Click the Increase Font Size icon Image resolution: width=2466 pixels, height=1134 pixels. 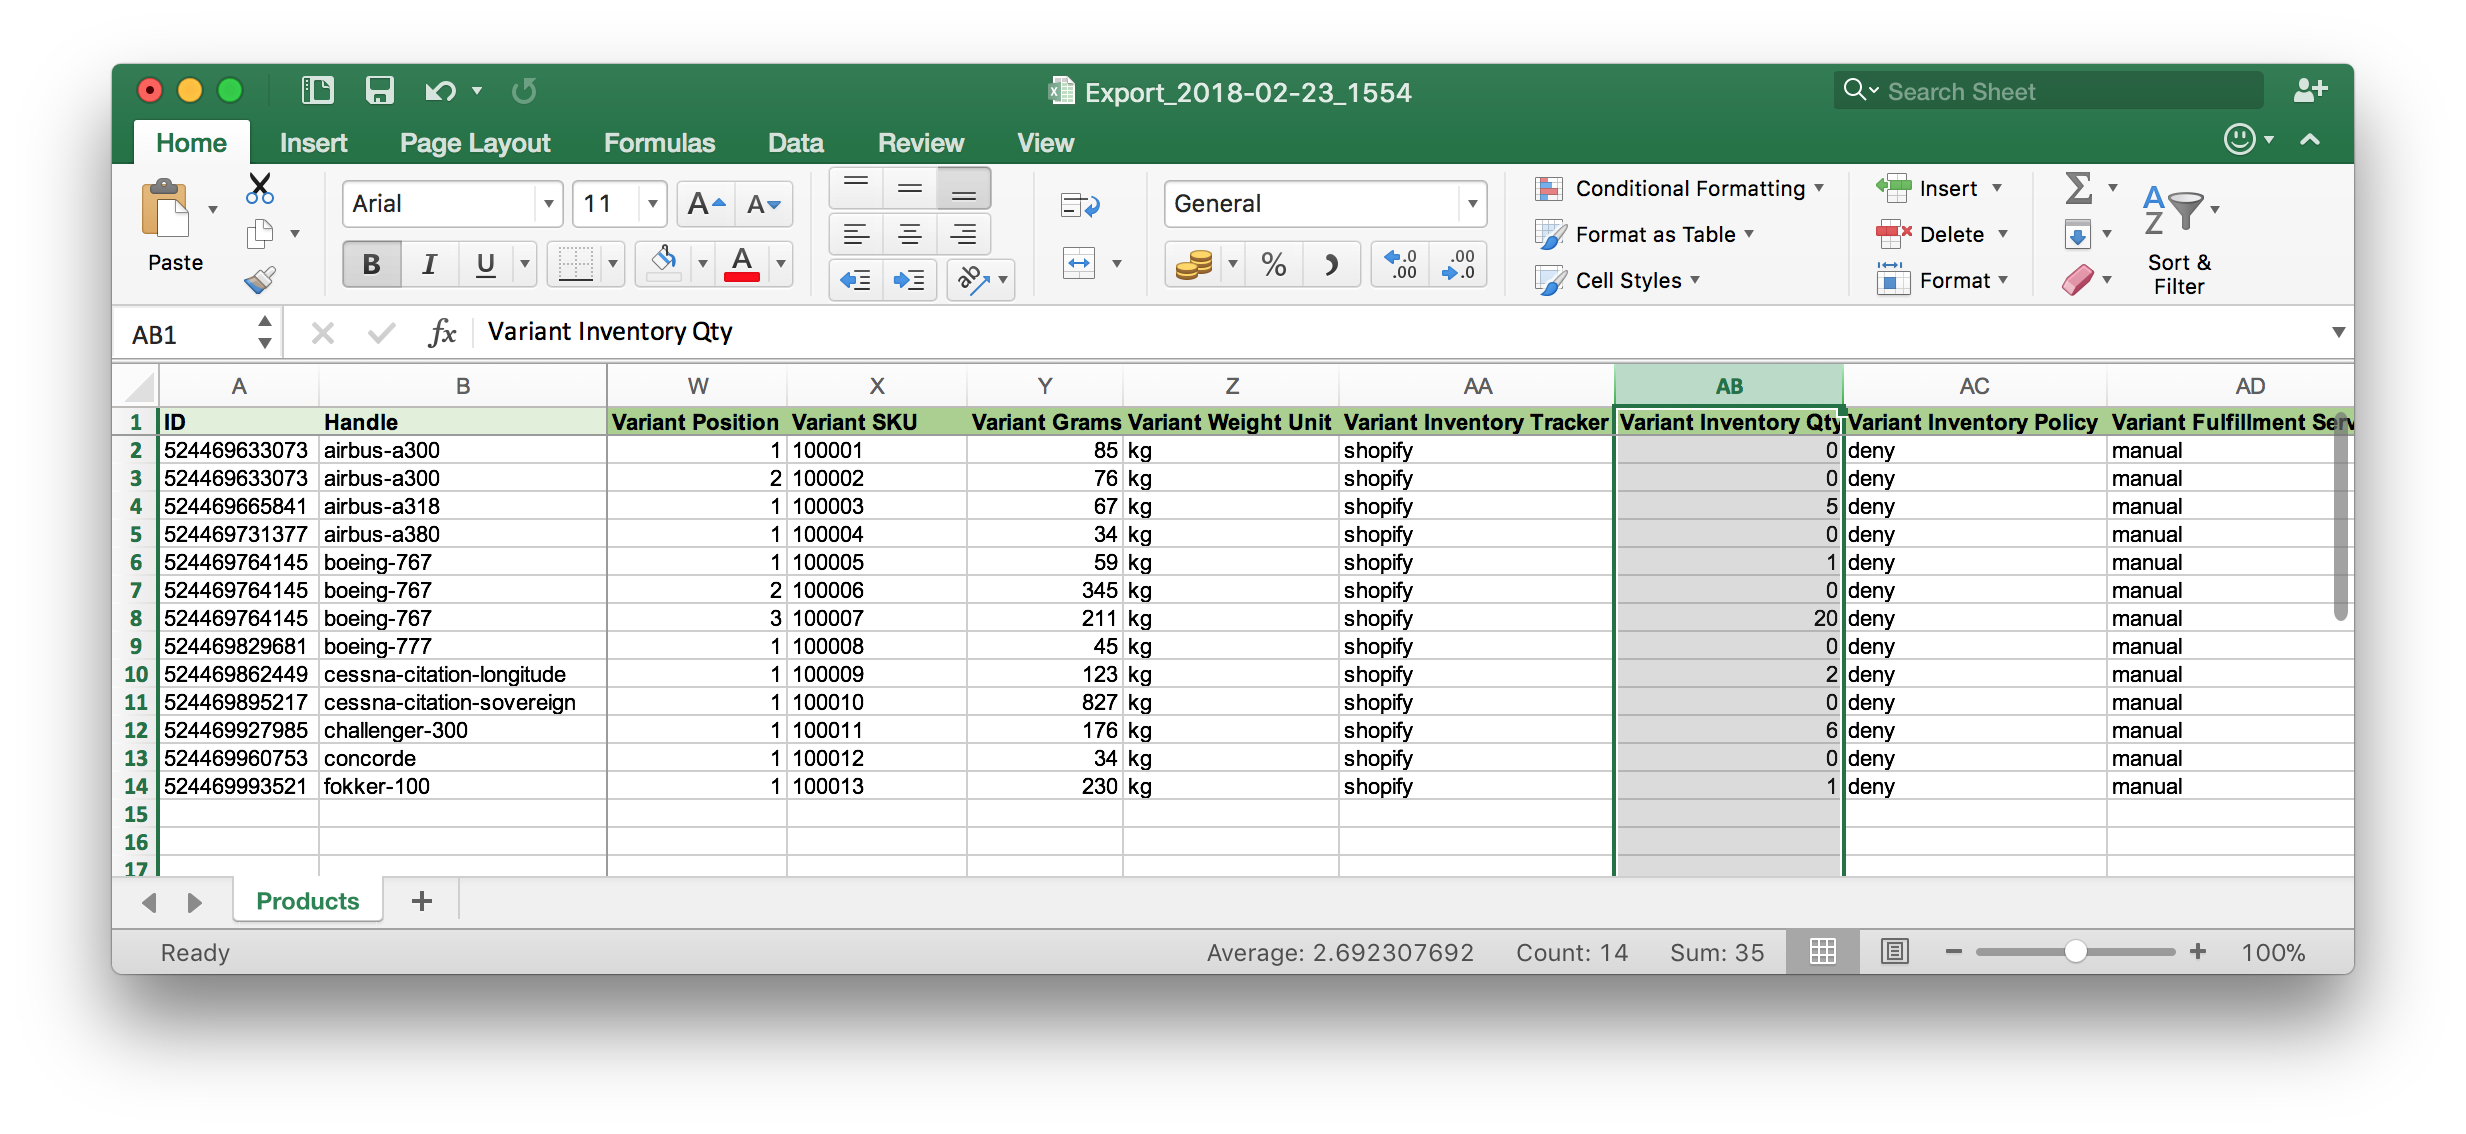point(706,205)
